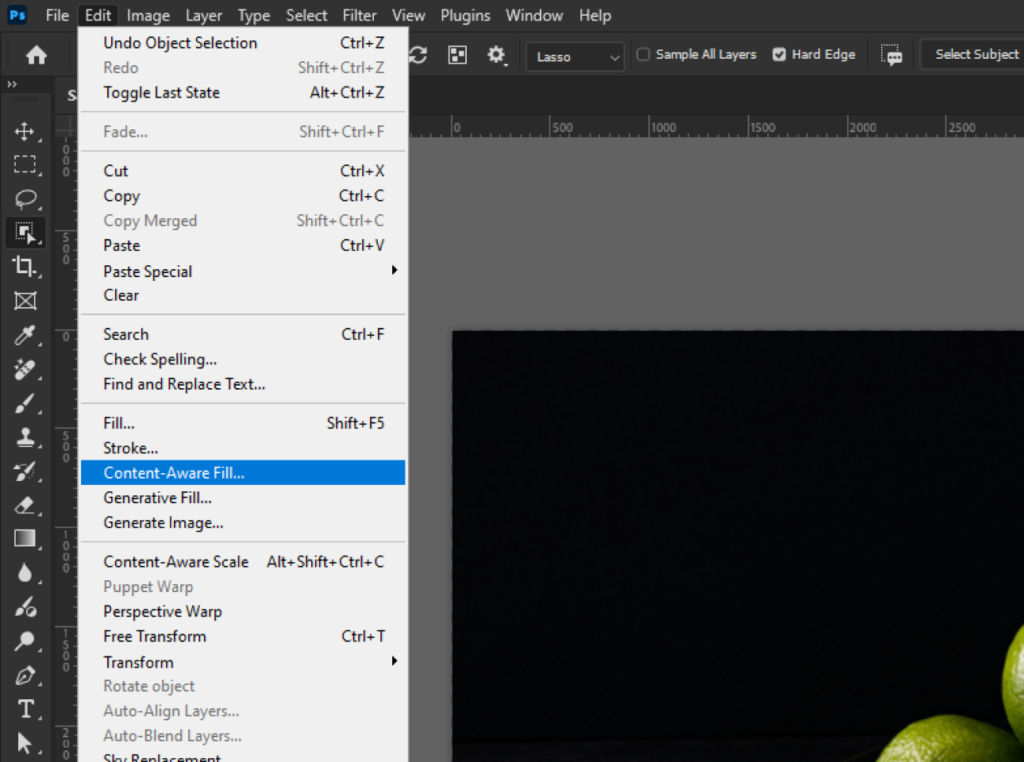Choose Find and Replace Text
Image resolution: width=1024 pixels, height=762 pixels.
243,384
